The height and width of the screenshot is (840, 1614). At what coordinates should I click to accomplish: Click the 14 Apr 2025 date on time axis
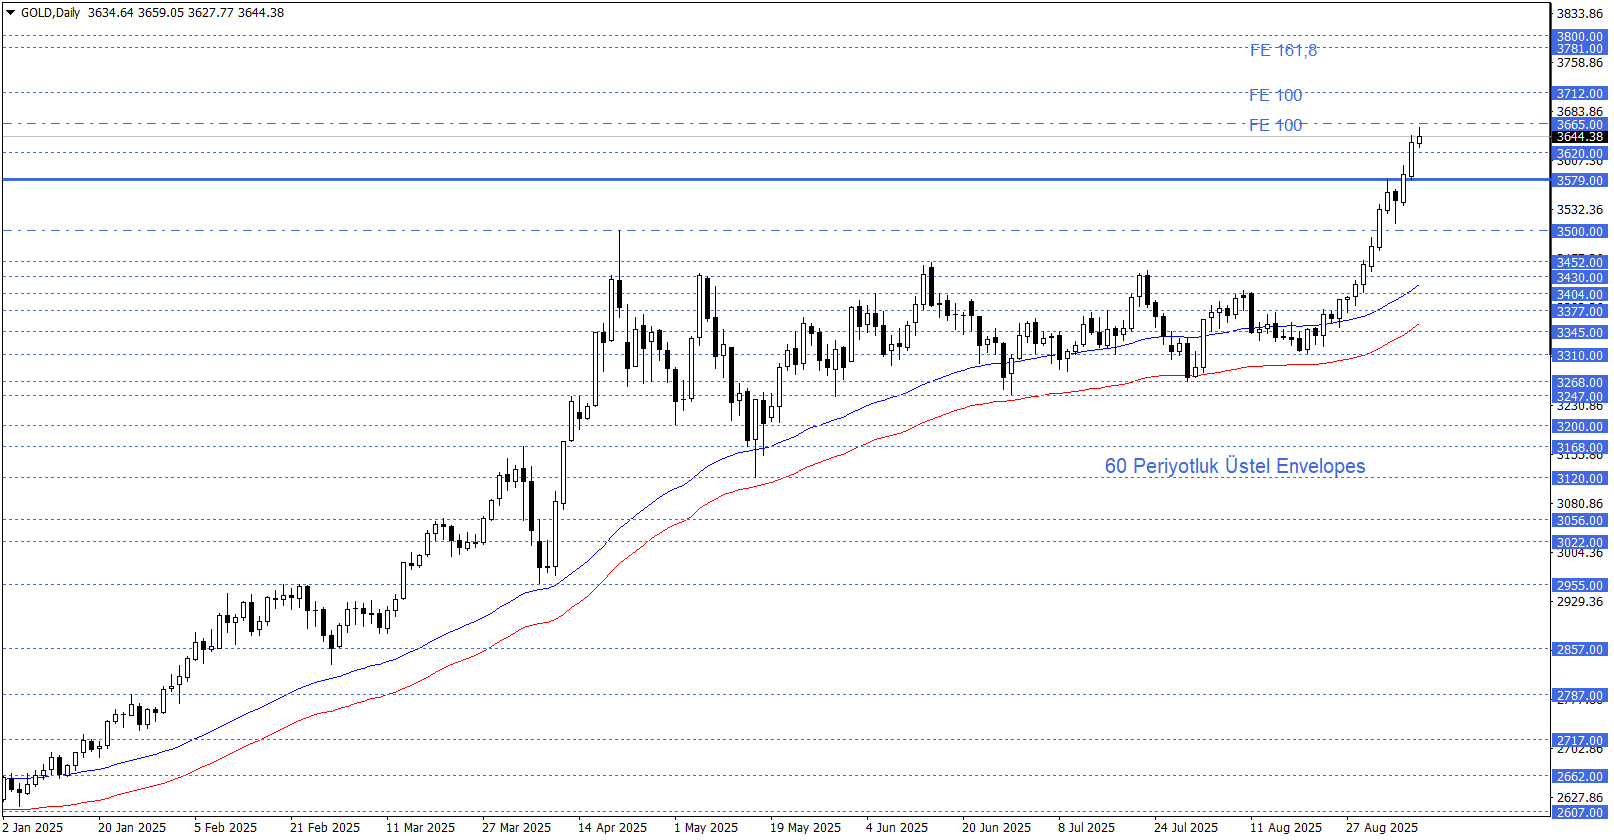612,828
